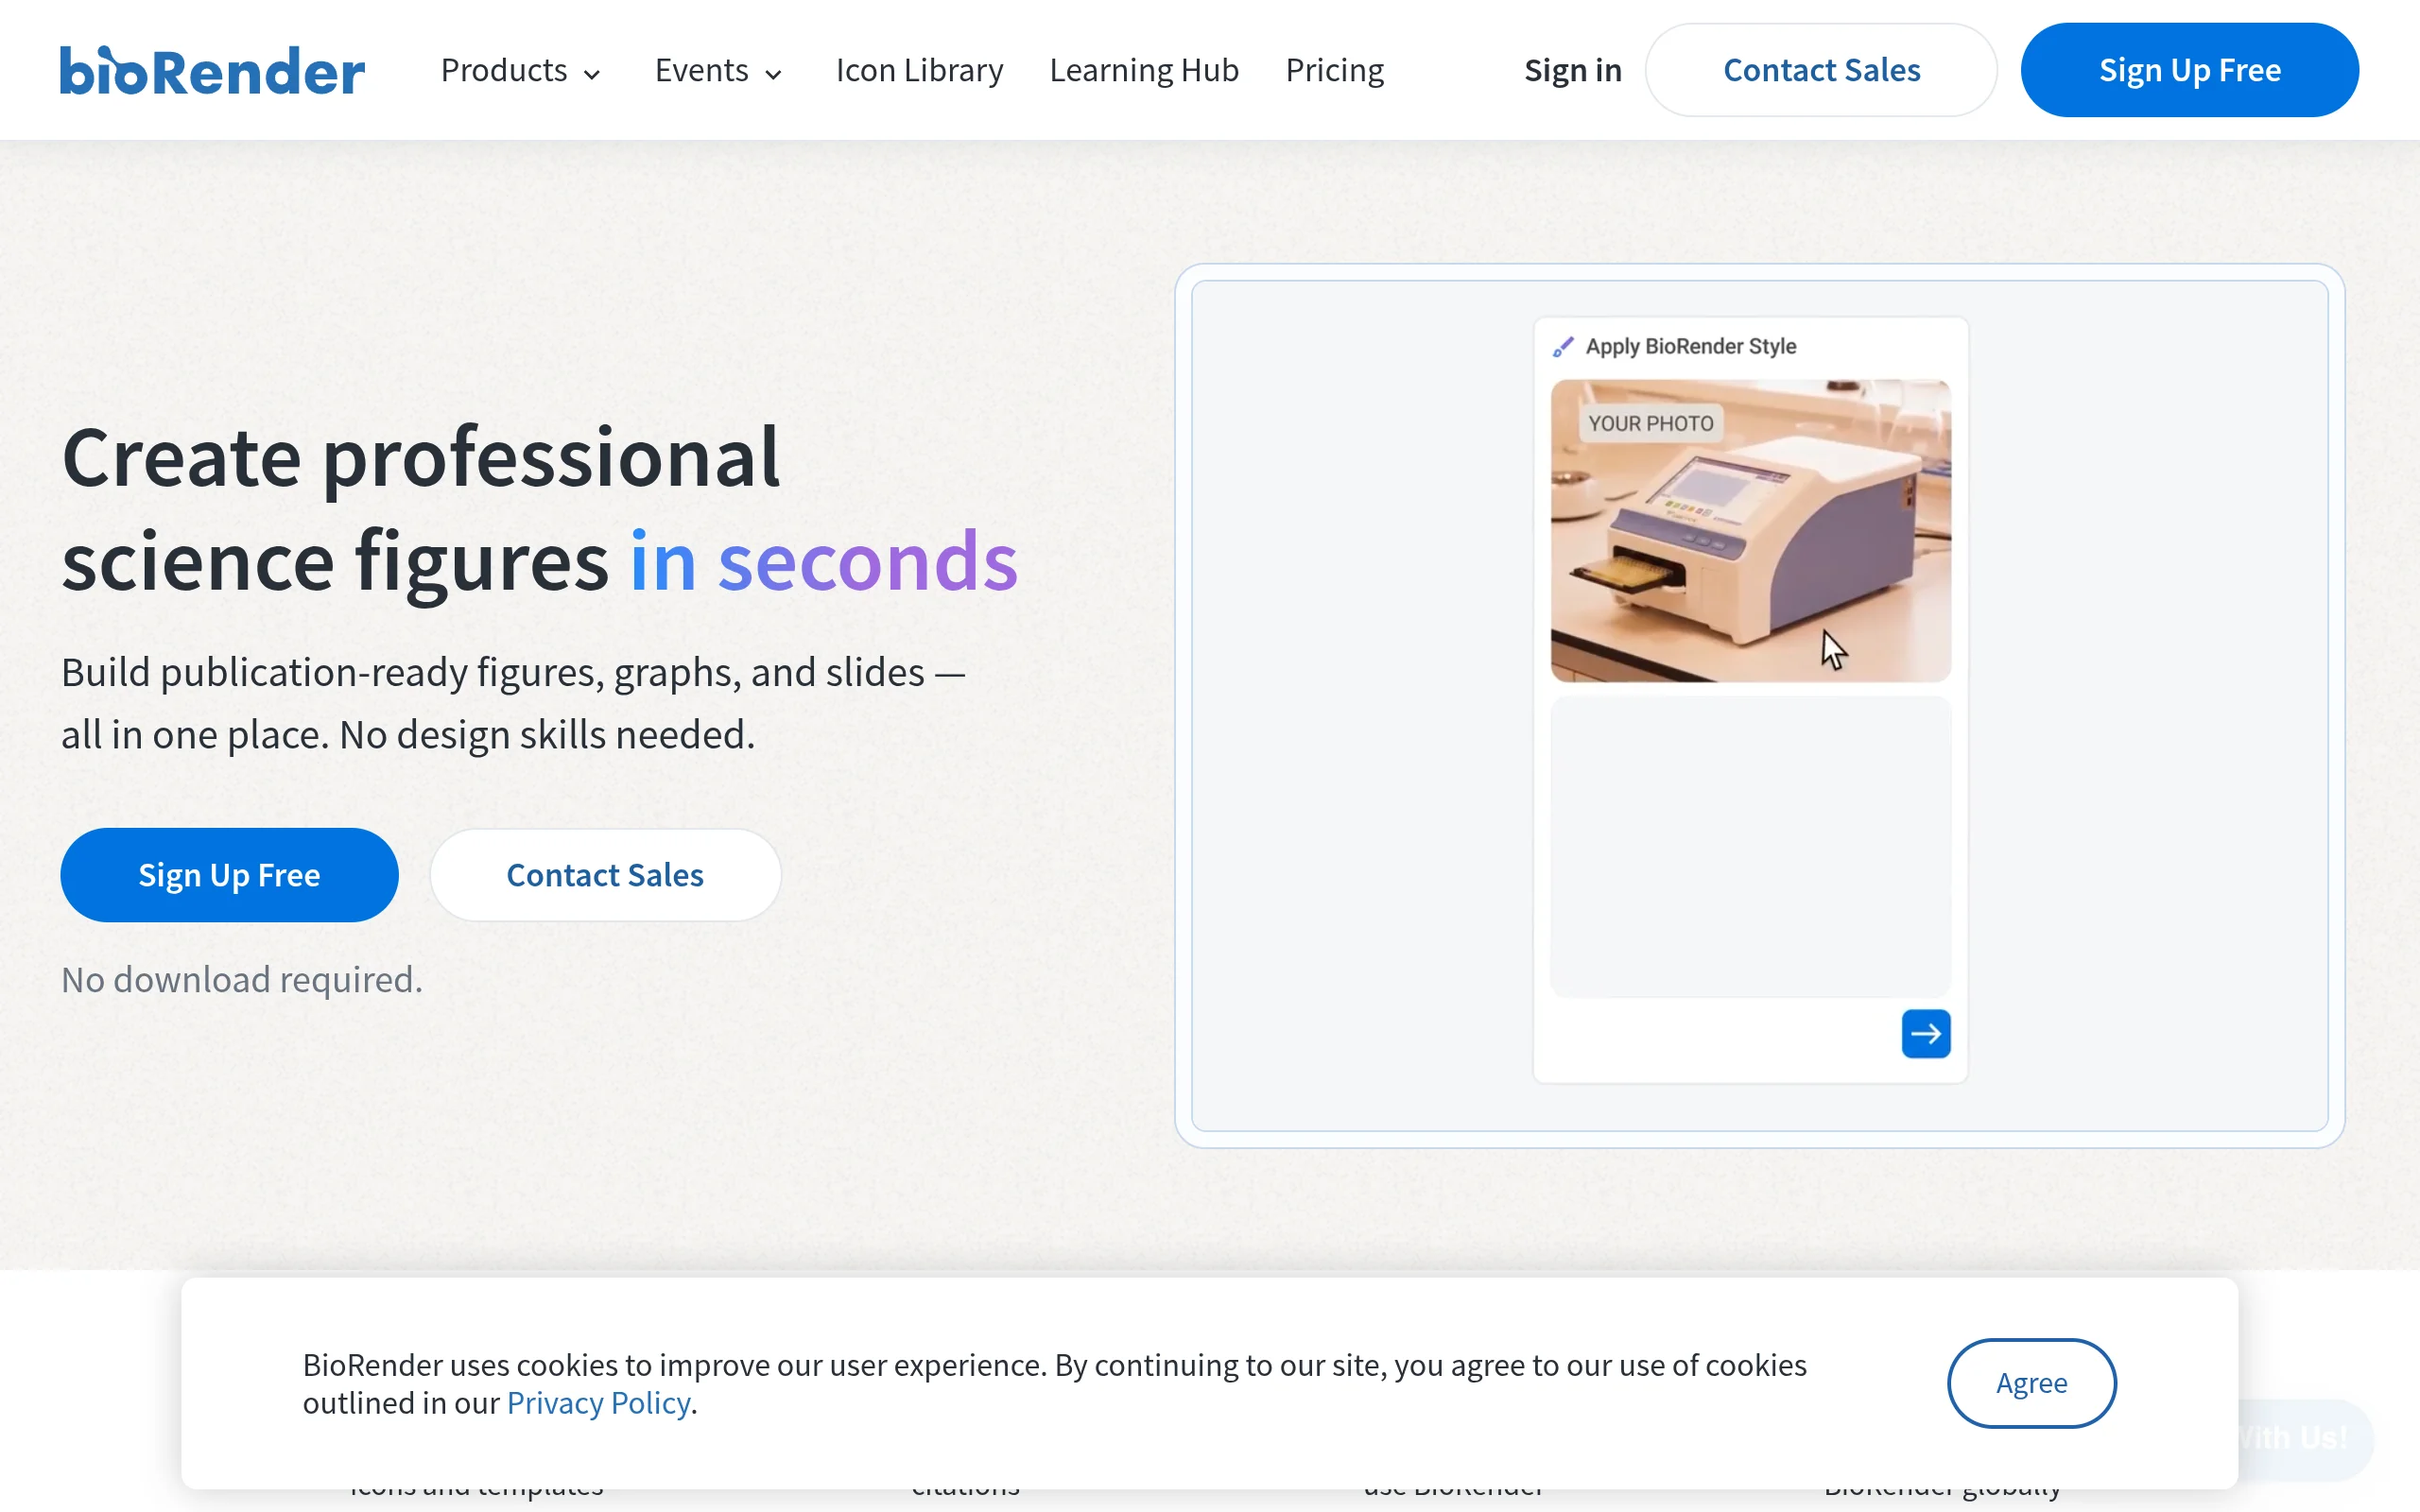Click the empty result box below the photo
This screenshot has width=2420, height=1512.
click(x=1750, y=847)
